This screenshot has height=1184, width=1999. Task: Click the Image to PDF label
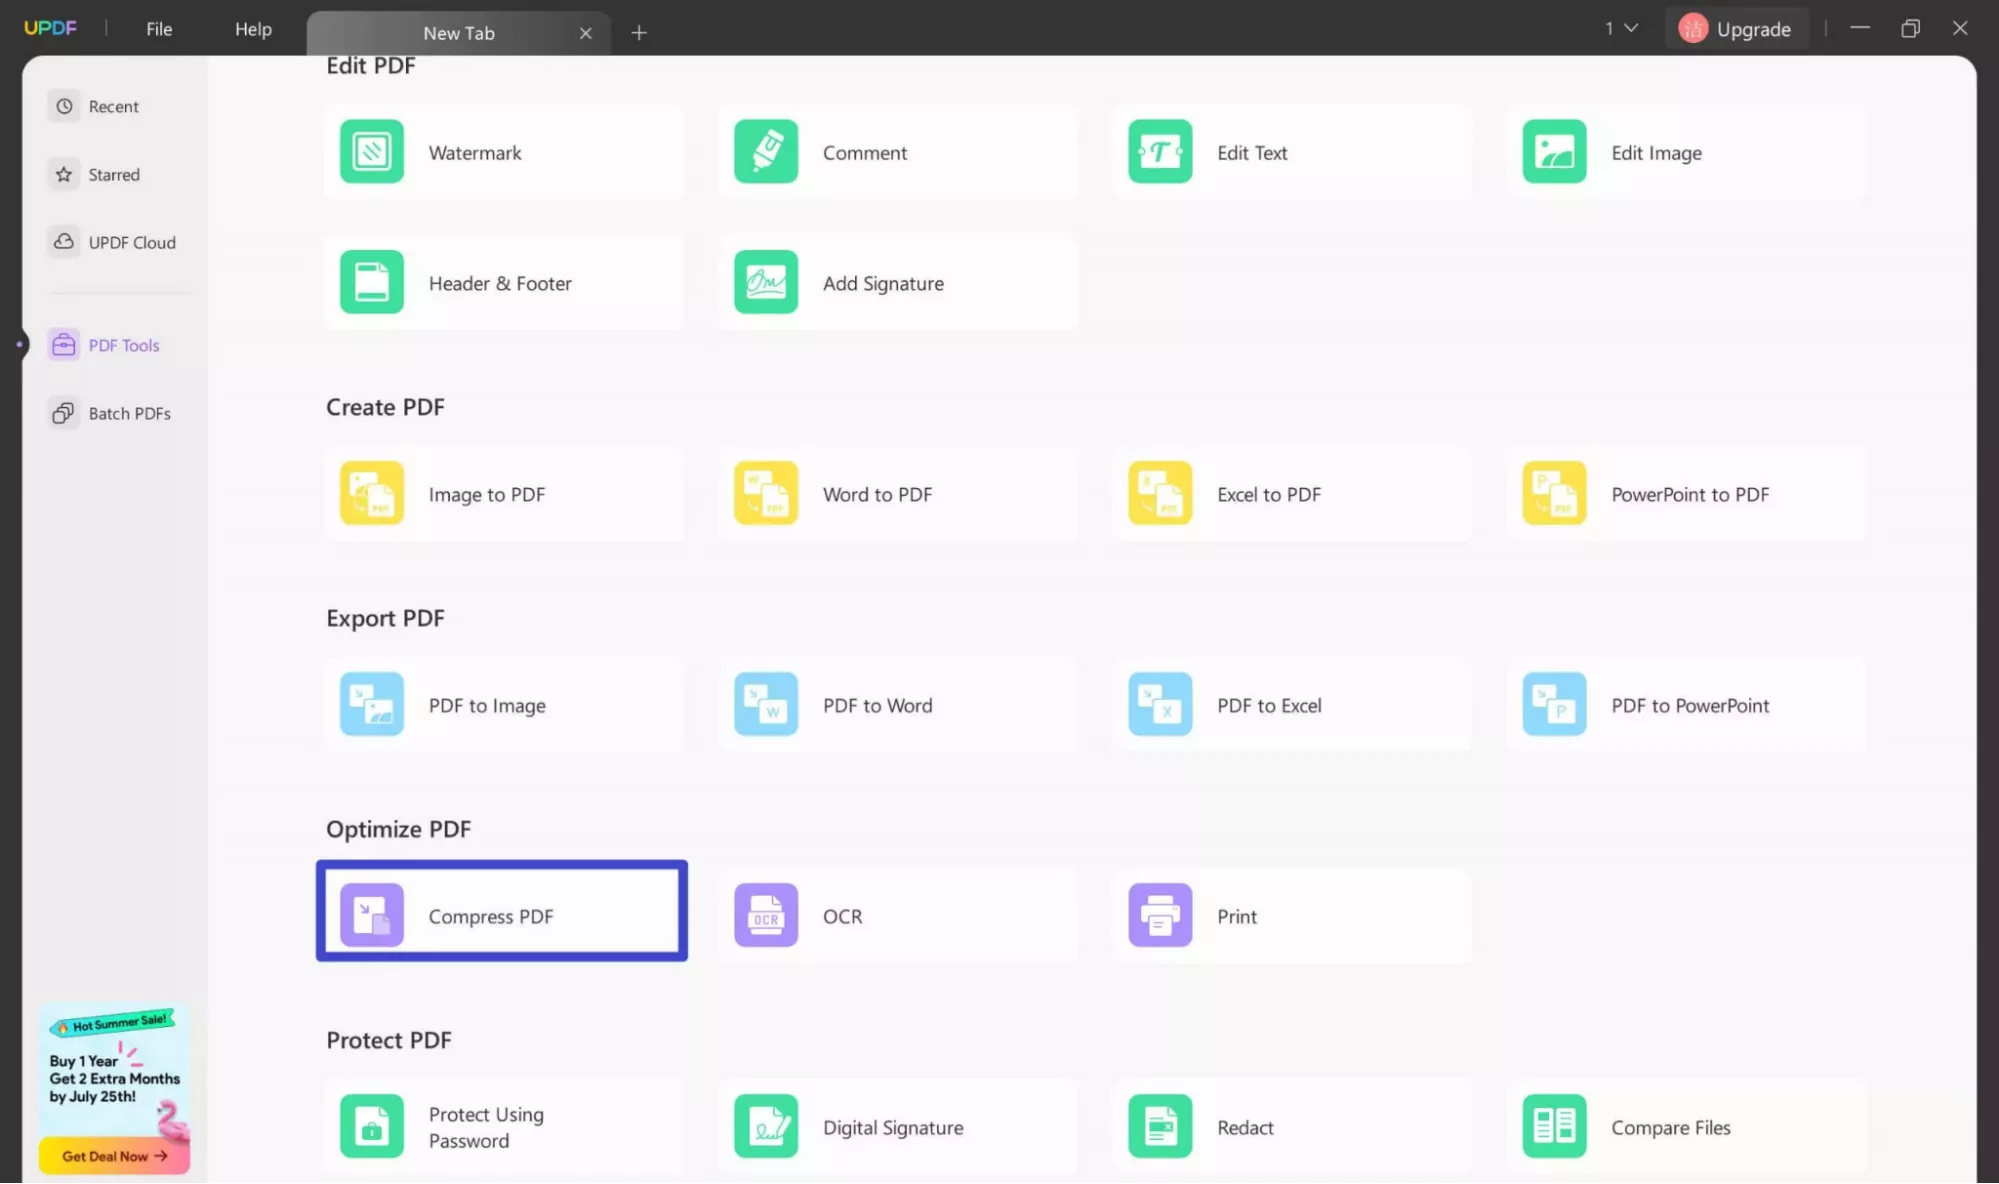(487, 494)
